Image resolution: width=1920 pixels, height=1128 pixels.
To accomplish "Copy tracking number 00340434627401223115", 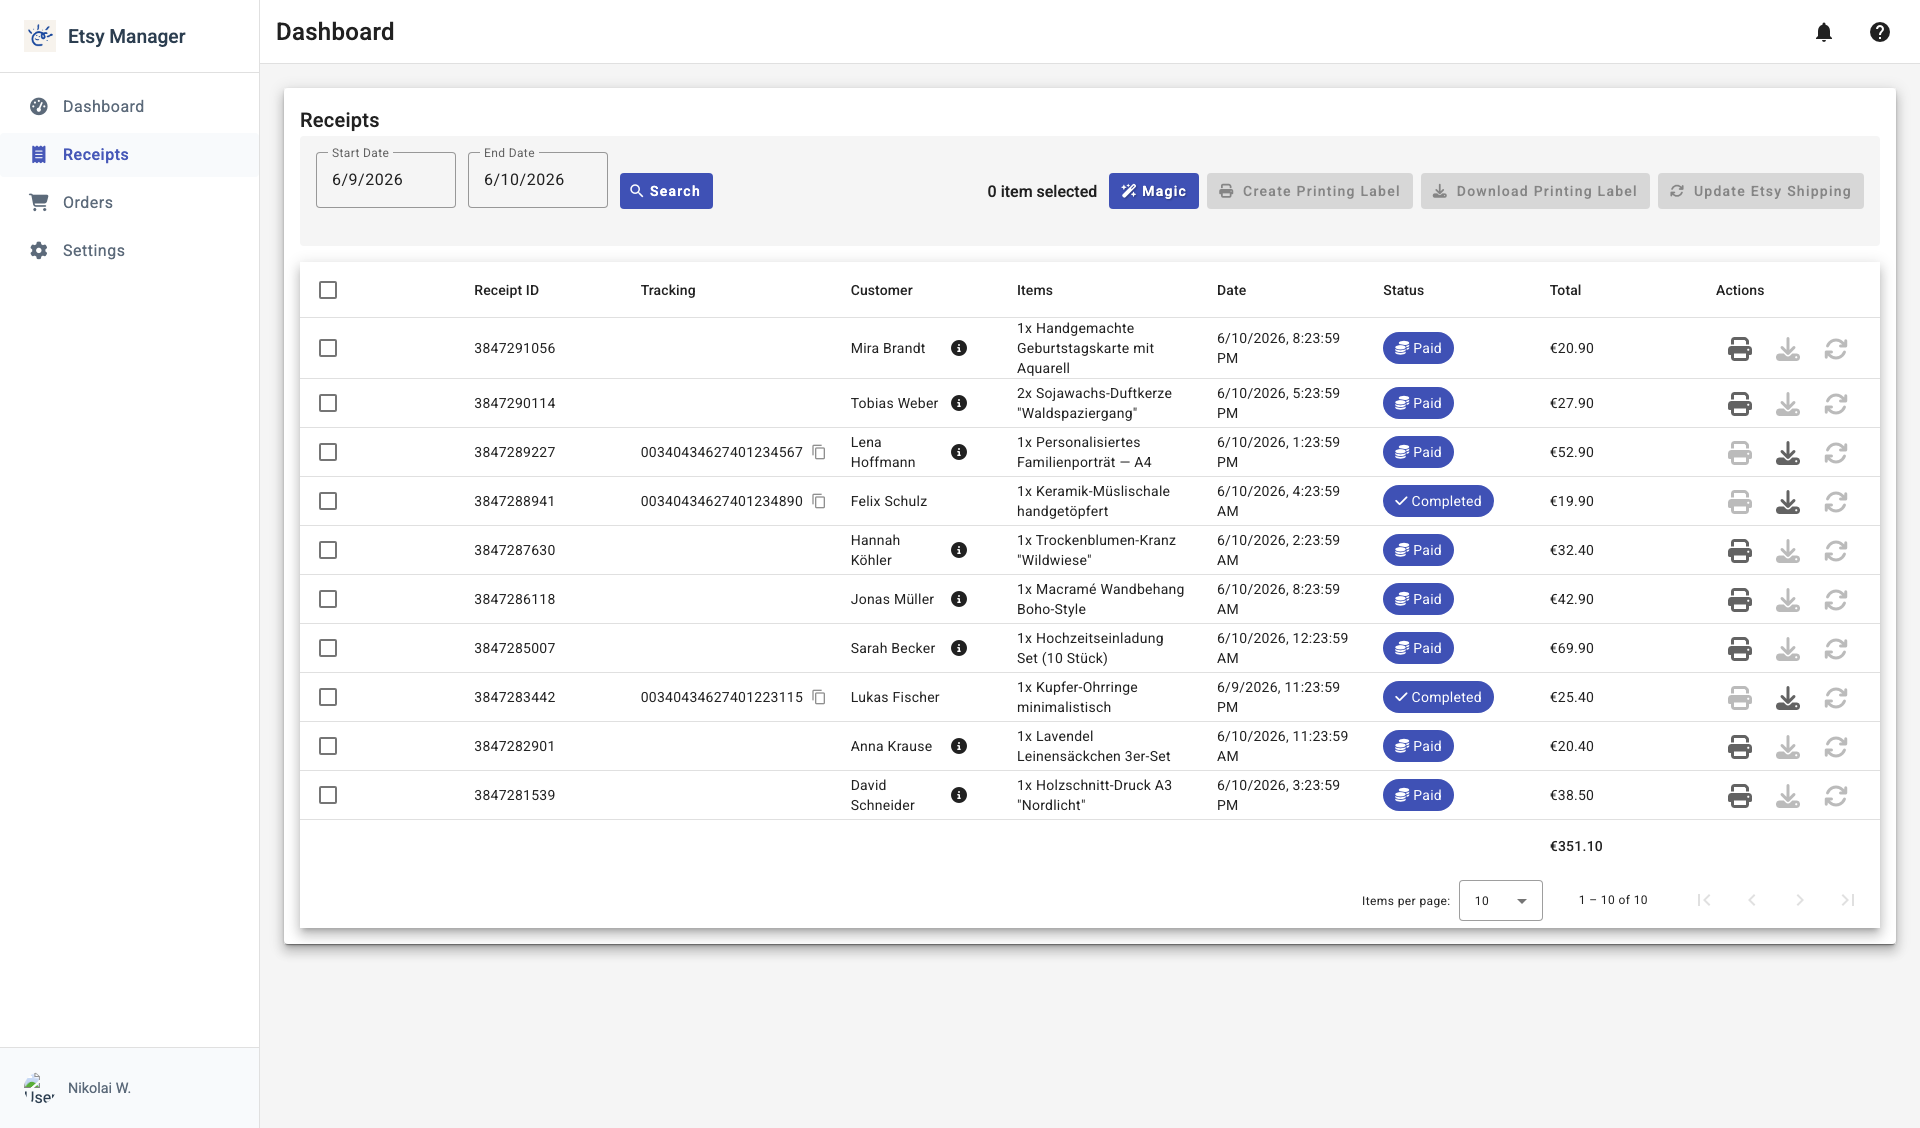I will click(819, 697).
